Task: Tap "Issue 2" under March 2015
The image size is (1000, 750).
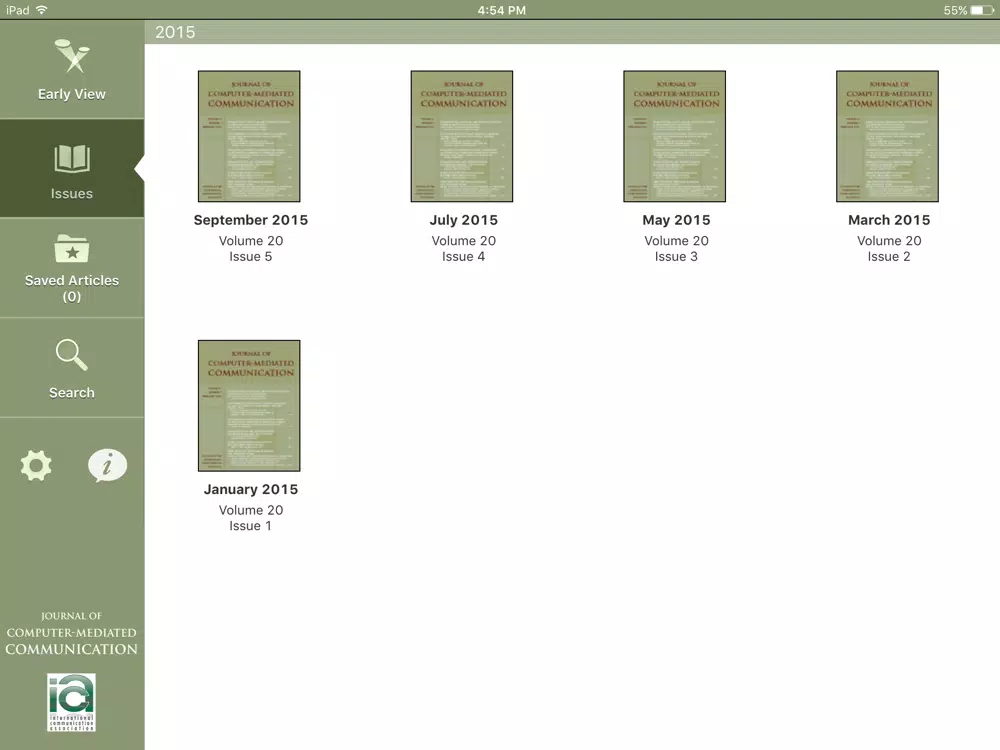Action: pyautogui.click(x=889, y=256)
